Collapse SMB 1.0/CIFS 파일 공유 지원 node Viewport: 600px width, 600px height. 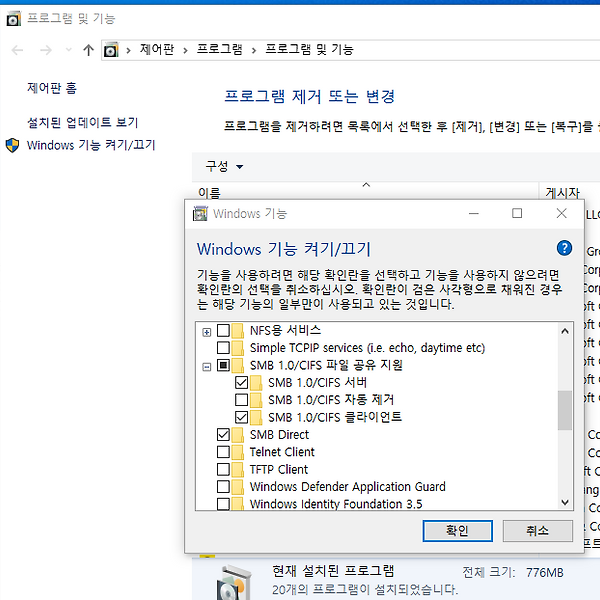[207, 367]
